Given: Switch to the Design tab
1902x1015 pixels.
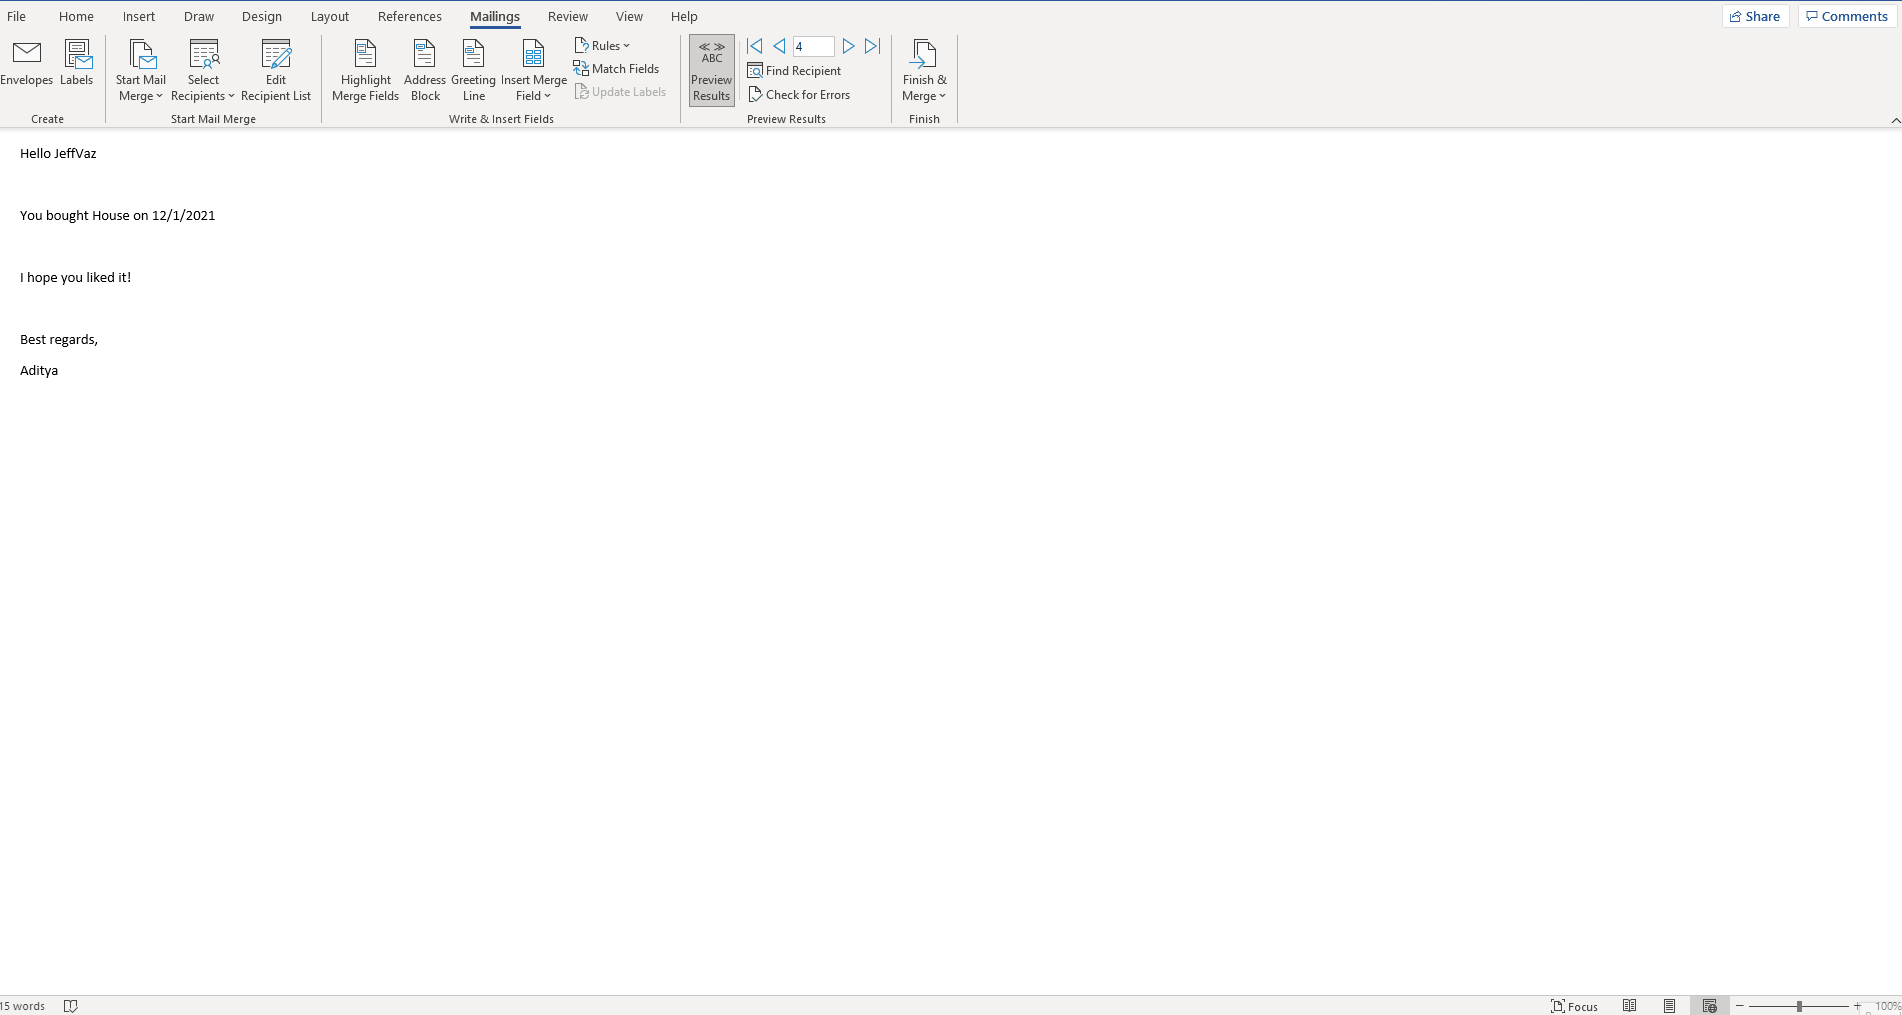Looking at the screenshot, I should (x=262, y=16).
